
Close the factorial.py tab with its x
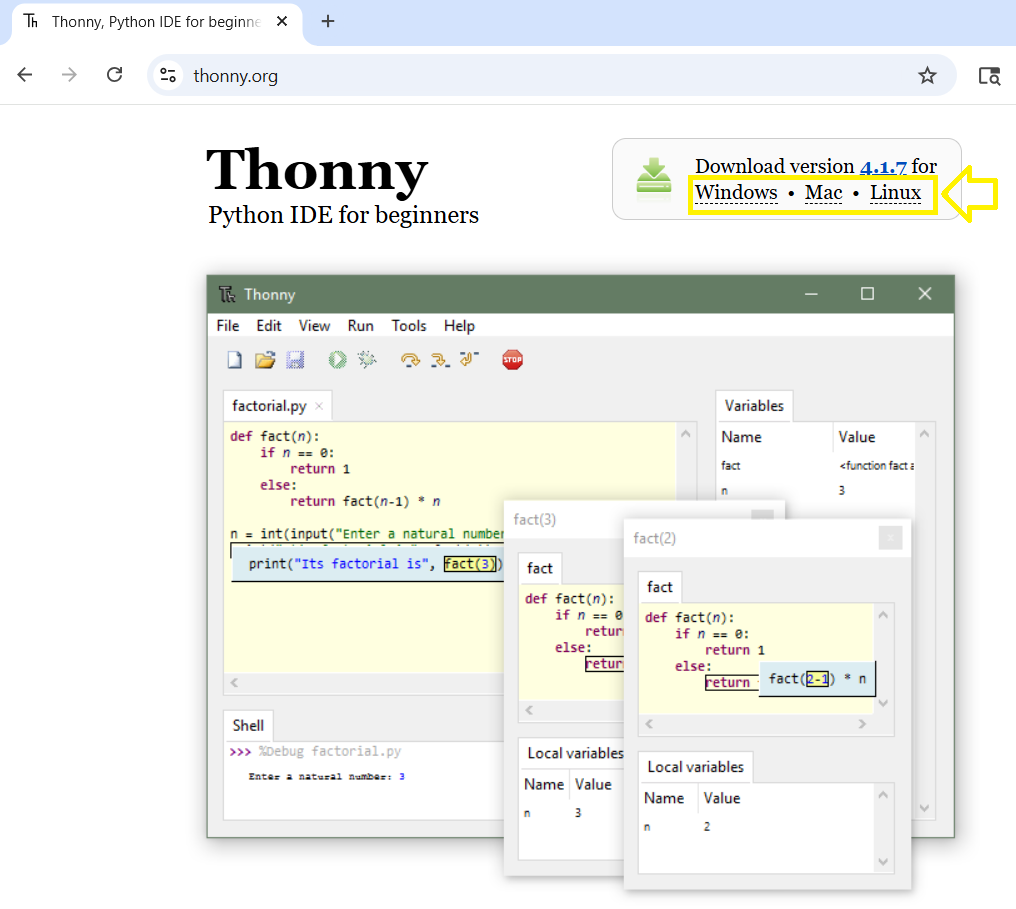click(319, 406)
